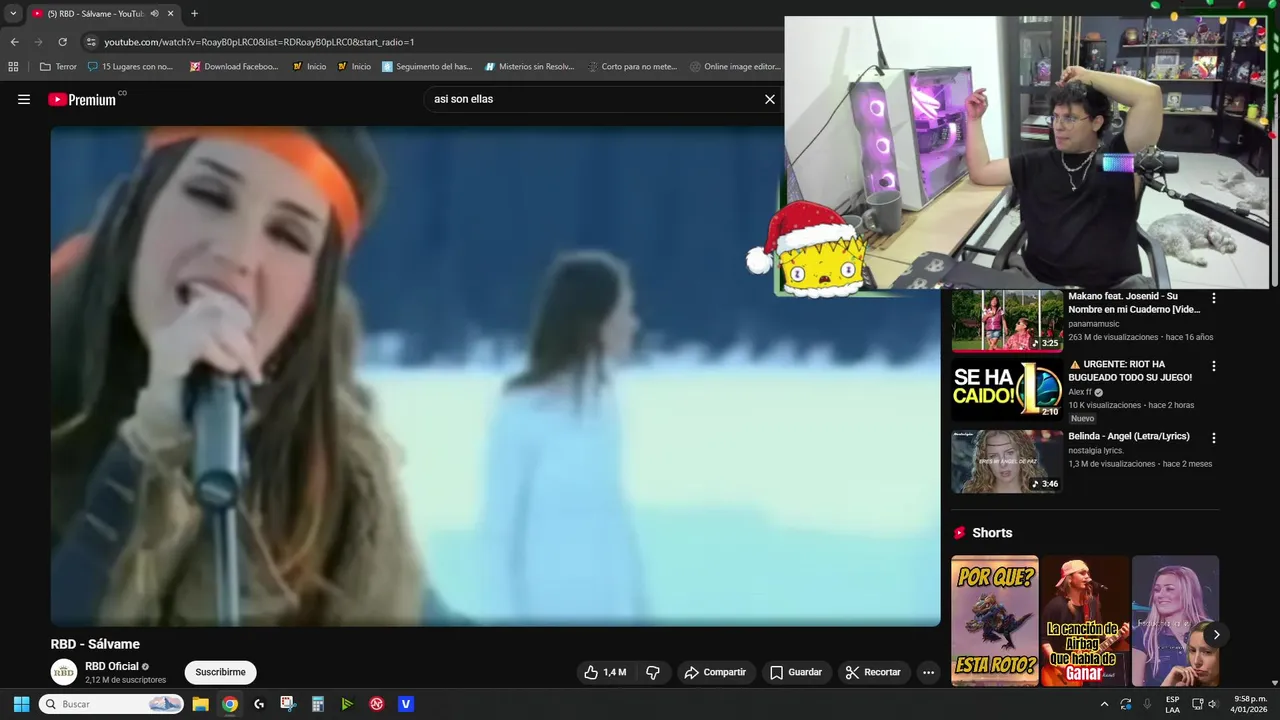Open options for Makano Su Nombre video
The width and height of the screenshot is (1280, 720).
click(1214, 298)
